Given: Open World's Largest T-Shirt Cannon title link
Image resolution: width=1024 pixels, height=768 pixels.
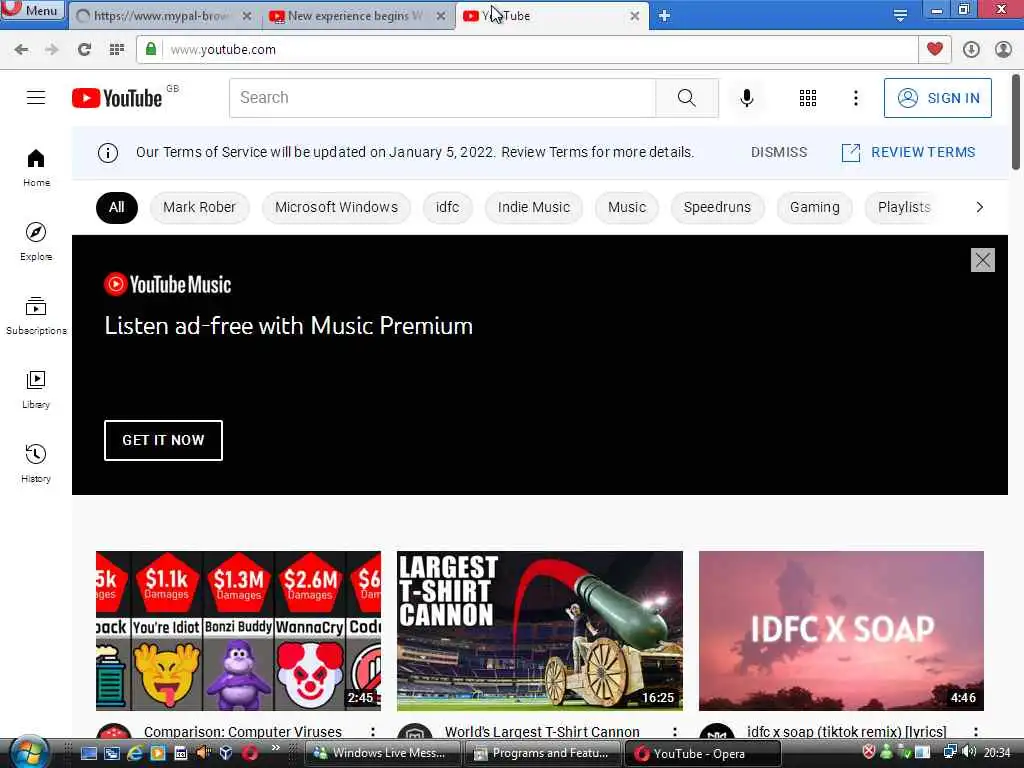Looking at the screenshot, I should coord(542,732).
